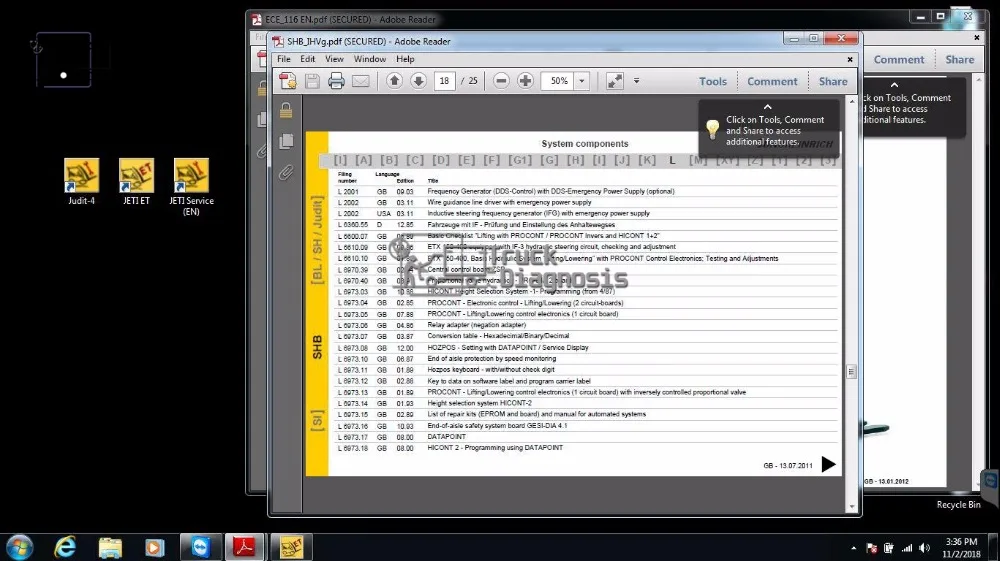Jump to index section [J]
The image size is (1000, 561).
coord(622,160)
